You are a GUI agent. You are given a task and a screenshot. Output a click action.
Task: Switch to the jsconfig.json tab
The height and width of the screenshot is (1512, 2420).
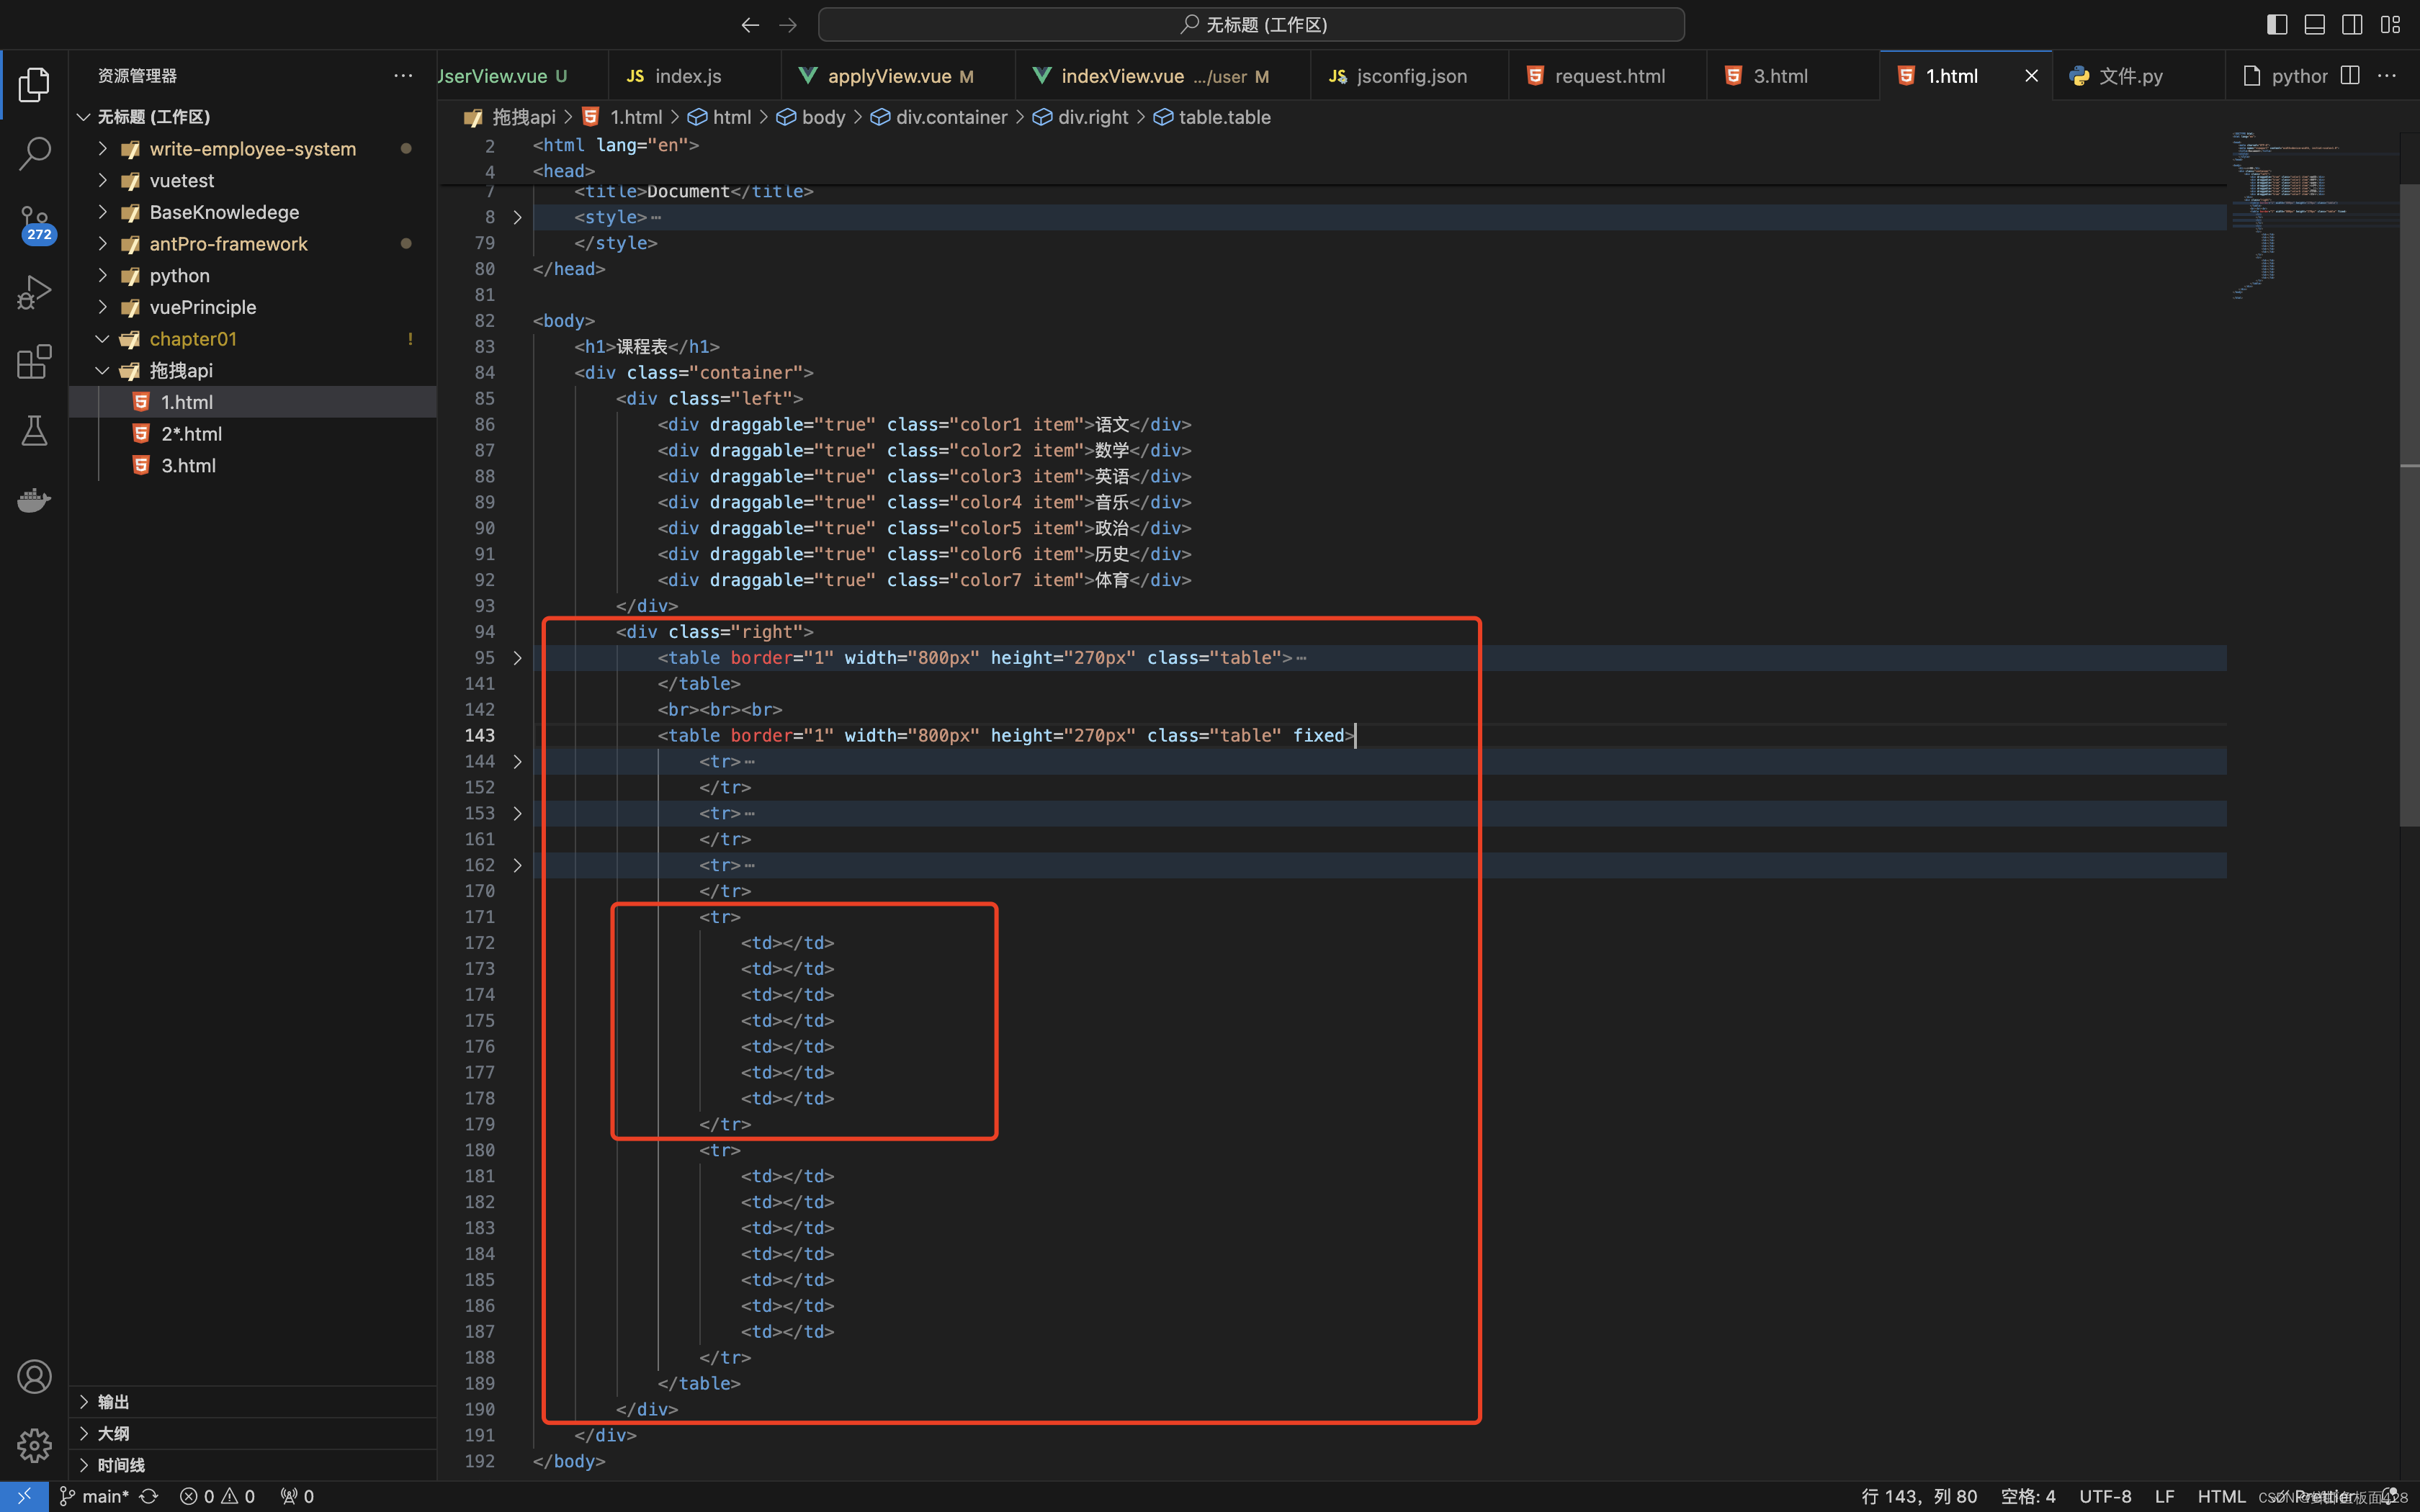(x=1410, y=76)
